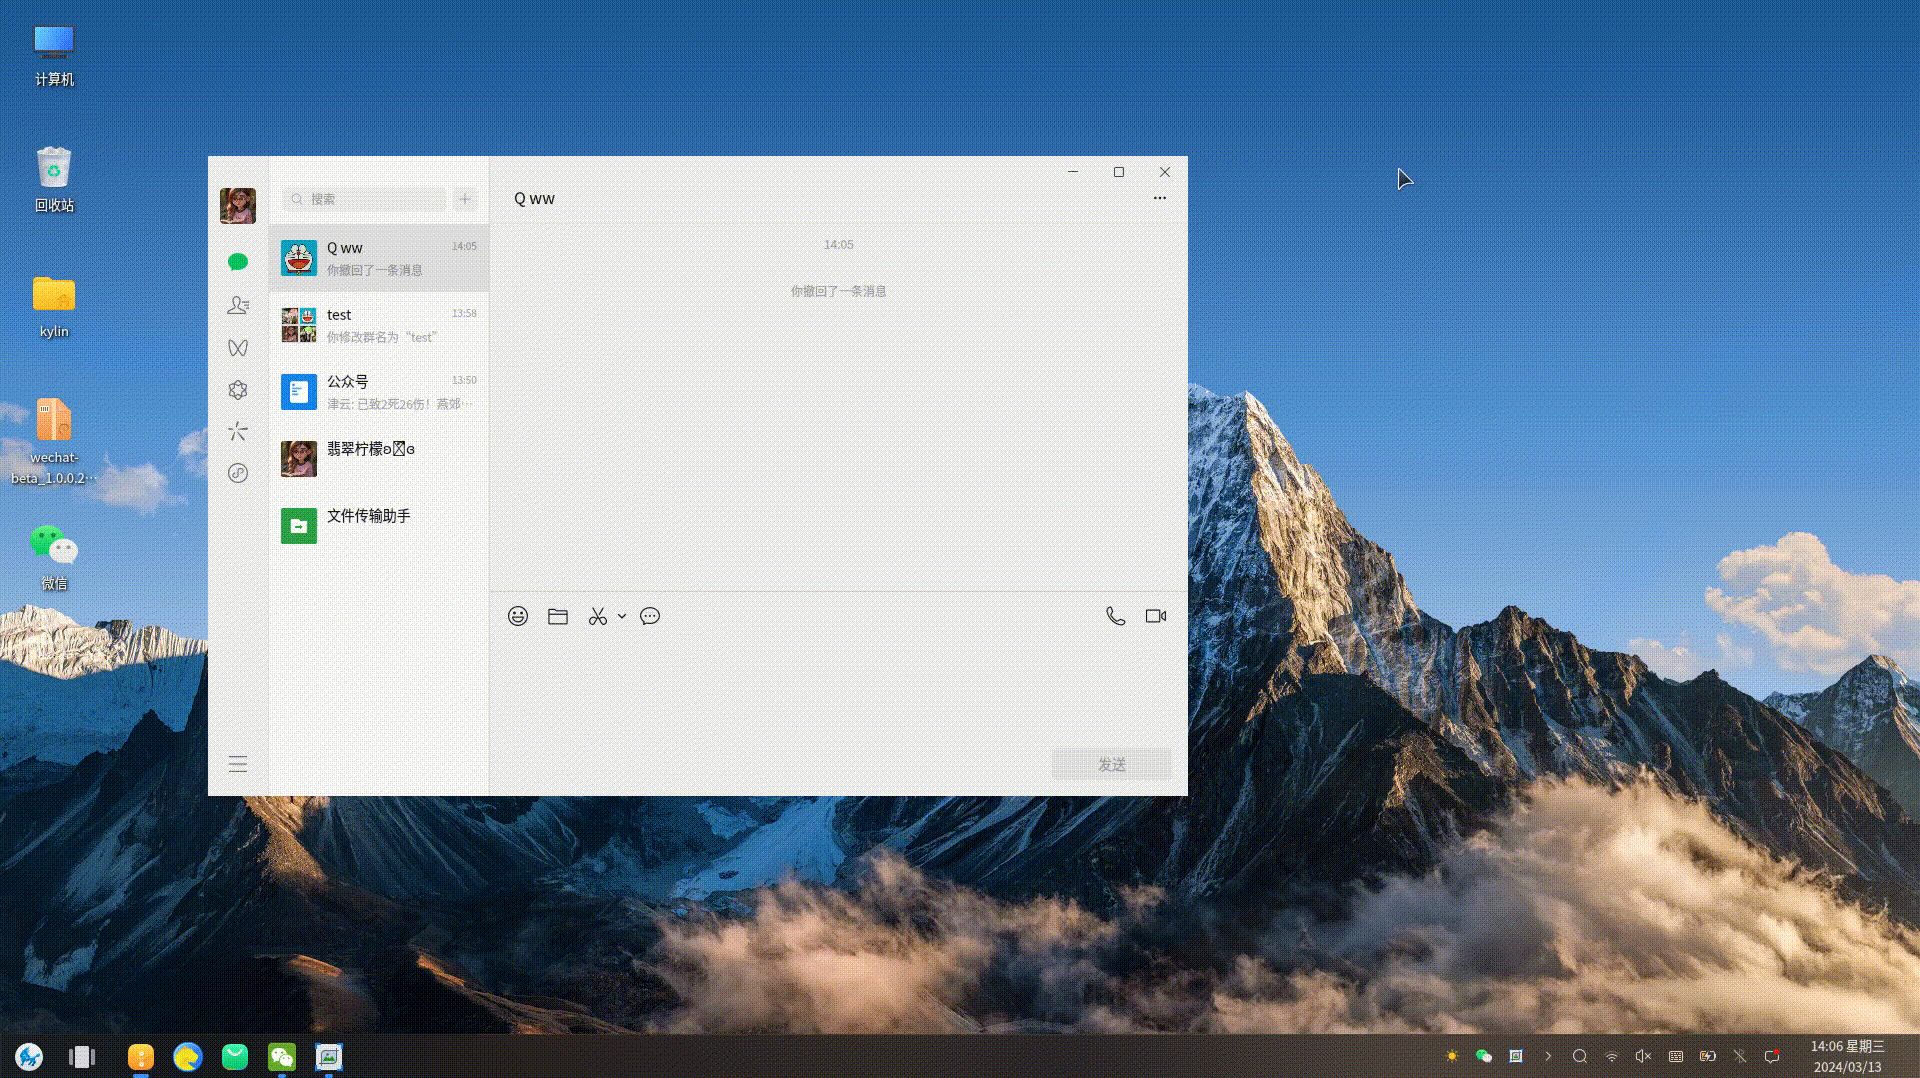Open the 文件传输助手 conversation
This screenshot has height=1078, width=1920.
coord(378,525)
